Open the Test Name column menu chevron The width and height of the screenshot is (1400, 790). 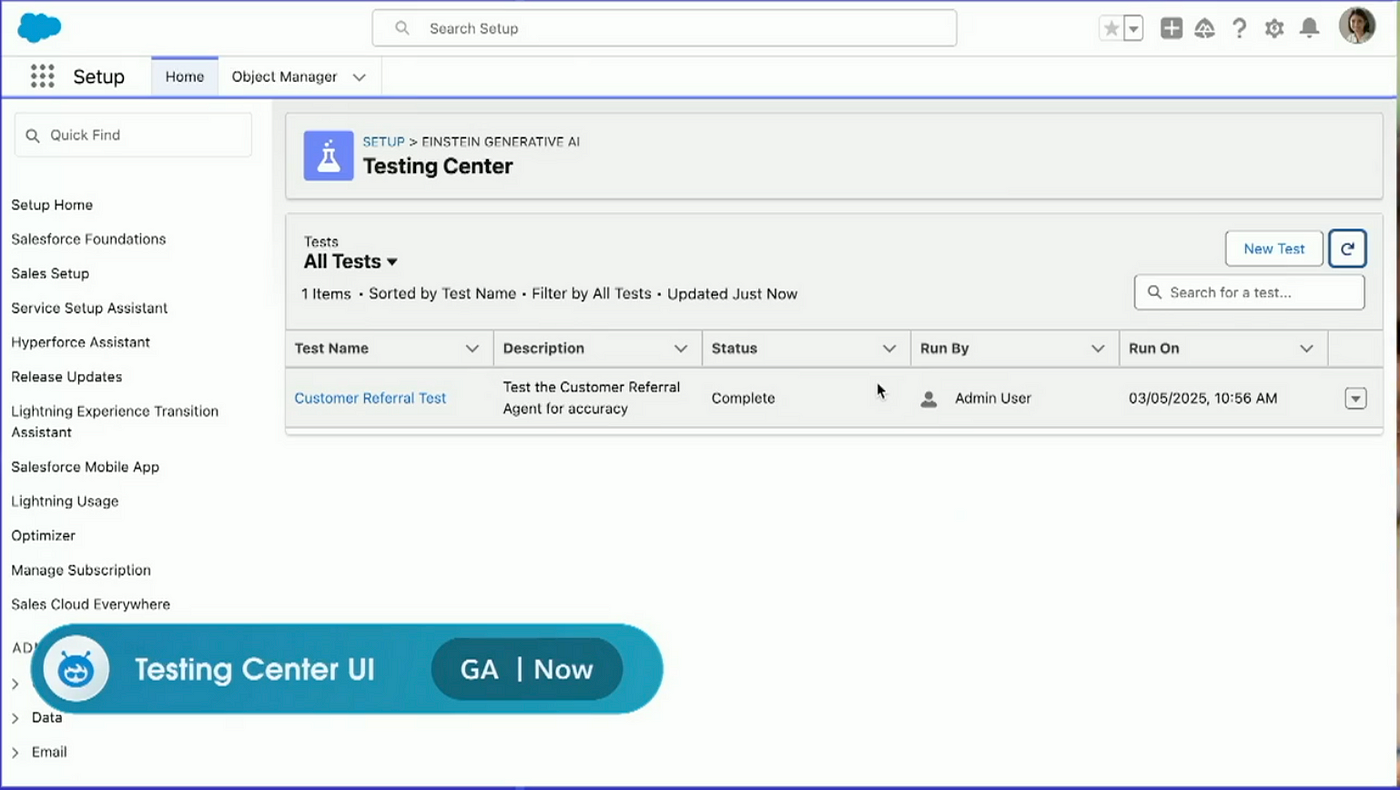coord(472,348)
